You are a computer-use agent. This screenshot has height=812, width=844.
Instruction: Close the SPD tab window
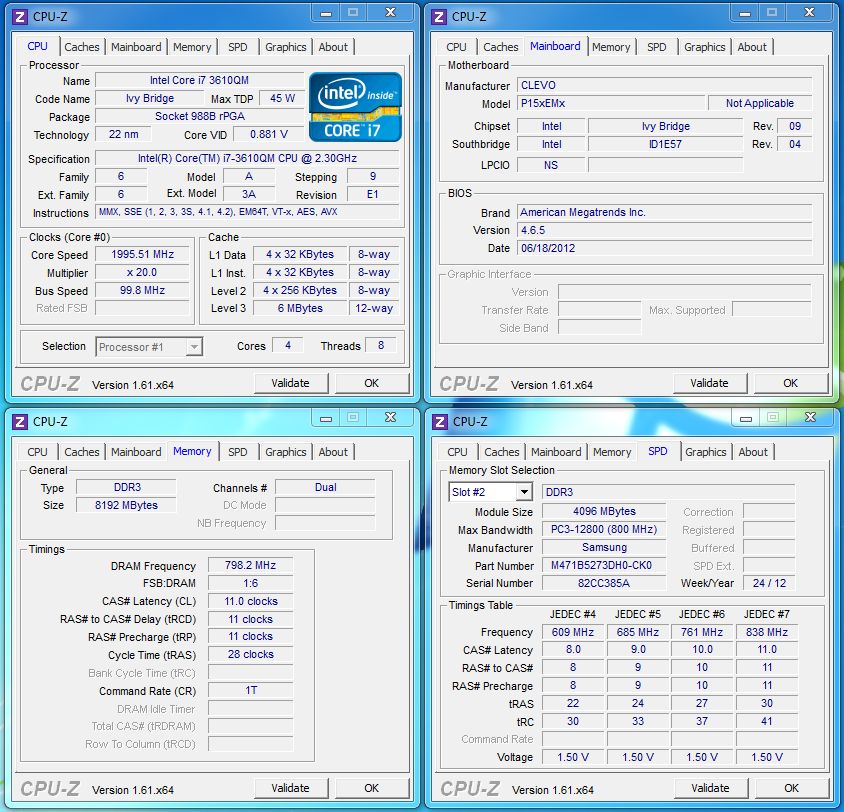coord(810,418)
